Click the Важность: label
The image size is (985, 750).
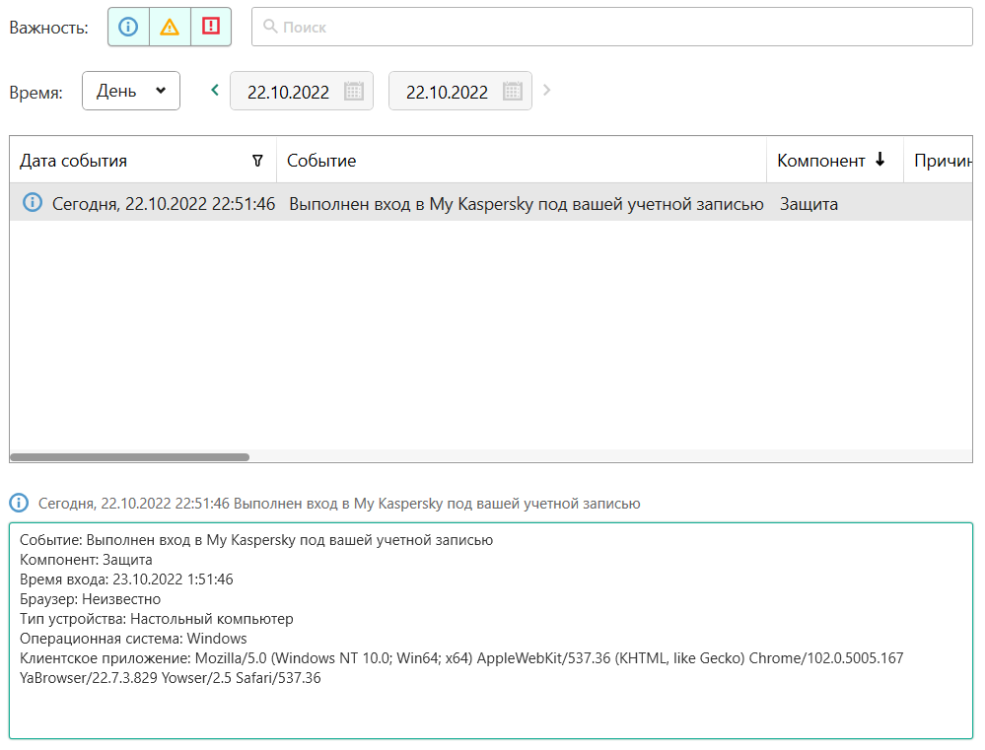tap(48, 28)
